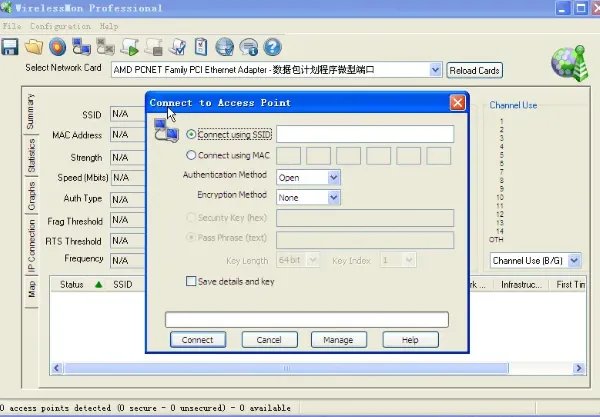Click the globe with checkmark toolbar icon
Image resolution: width=600 pixels, height=417 pixels.
tap(225, 47)
